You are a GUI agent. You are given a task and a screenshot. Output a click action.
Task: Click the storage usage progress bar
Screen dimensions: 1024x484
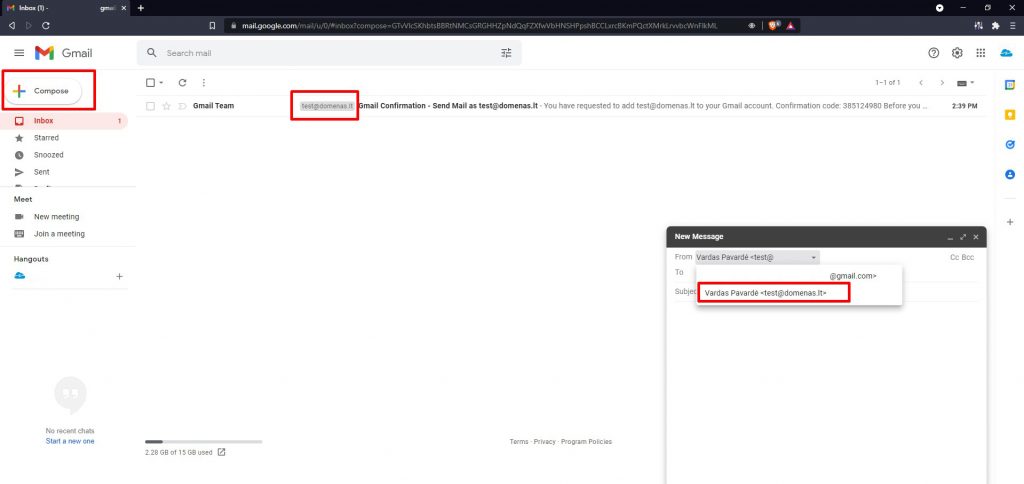(203, 442)
